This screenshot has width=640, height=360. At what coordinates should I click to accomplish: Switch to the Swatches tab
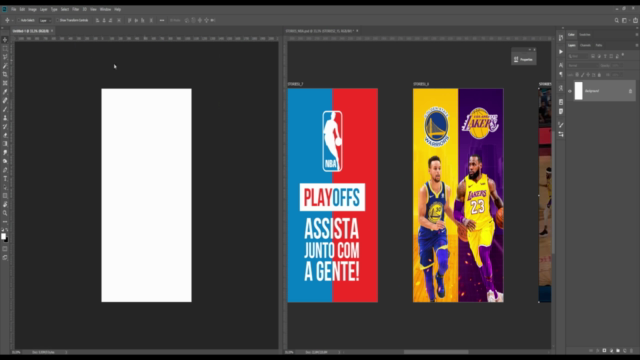coord(585,35)
